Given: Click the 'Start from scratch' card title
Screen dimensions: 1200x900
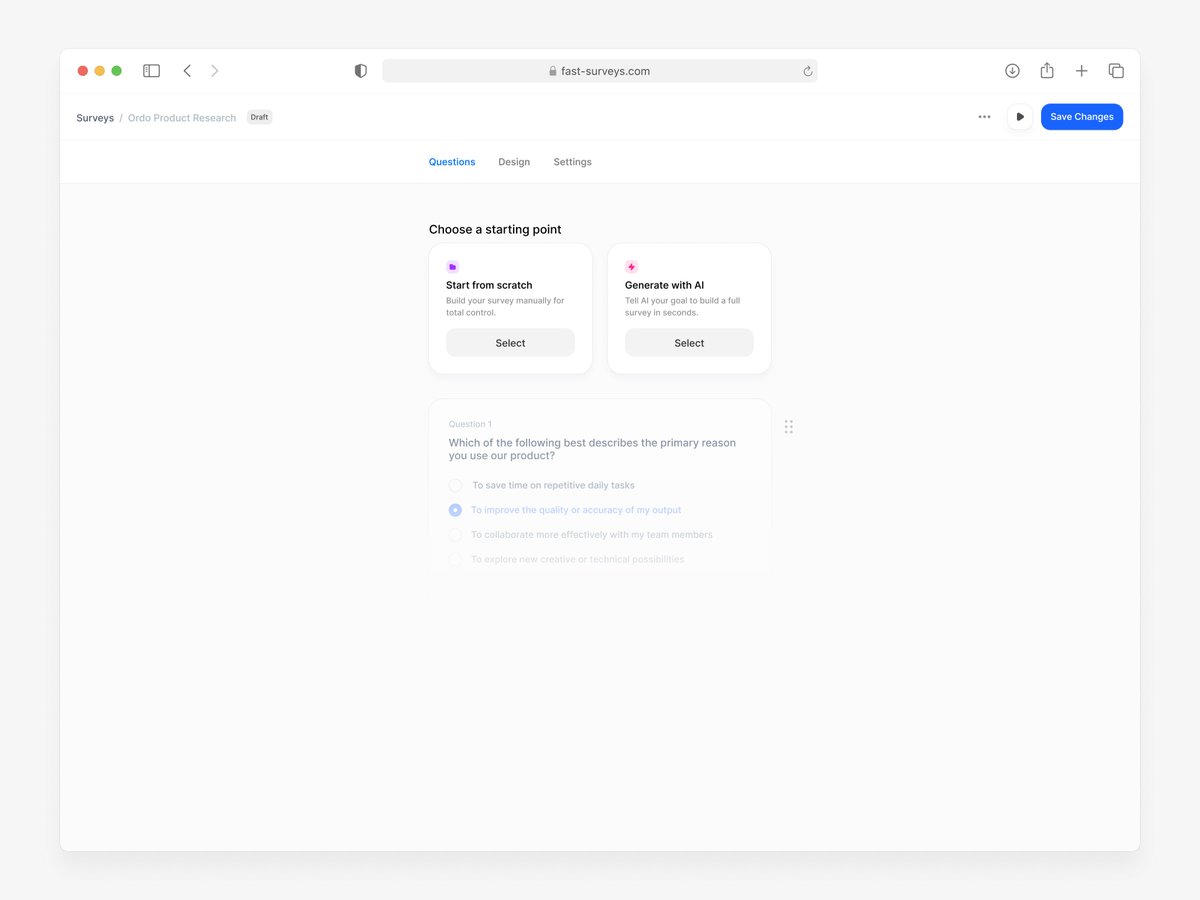Looking at the screenshot, I should [x=489, y=285].
